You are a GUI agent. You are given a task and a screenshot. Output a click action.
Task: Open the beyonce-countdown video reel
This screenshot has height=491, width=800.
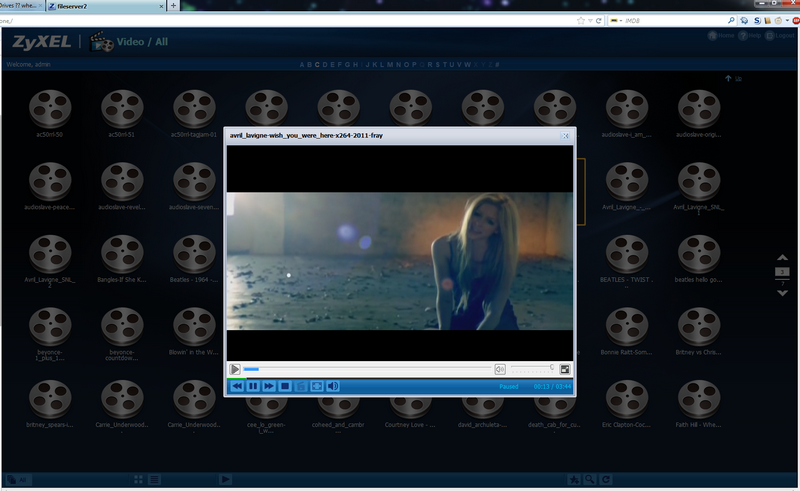coord(121,327)
